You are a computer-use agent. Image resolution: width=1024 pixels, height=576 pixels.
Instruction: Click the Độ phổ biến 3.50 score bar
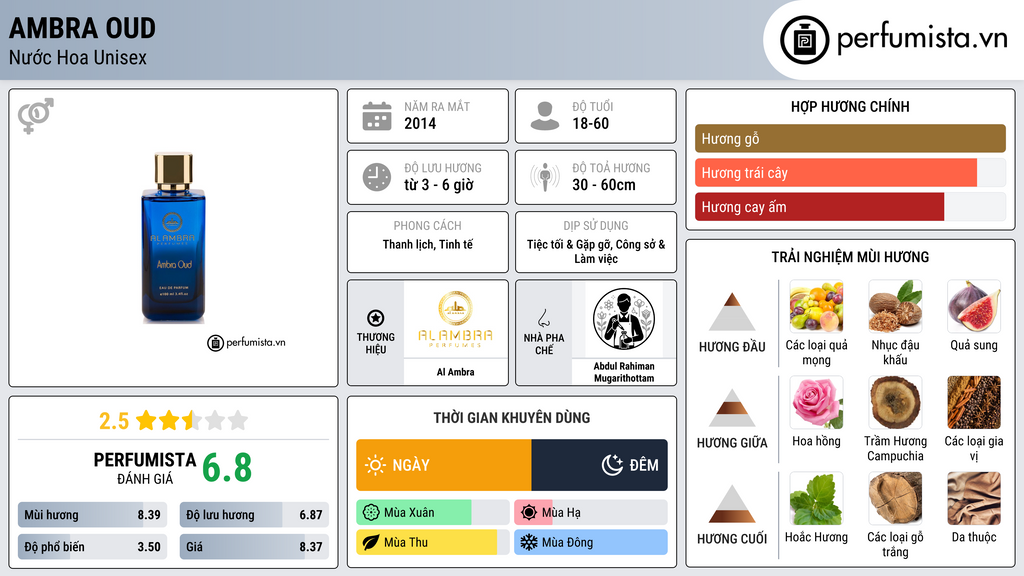pyautogui.click(x=92, y=547)
